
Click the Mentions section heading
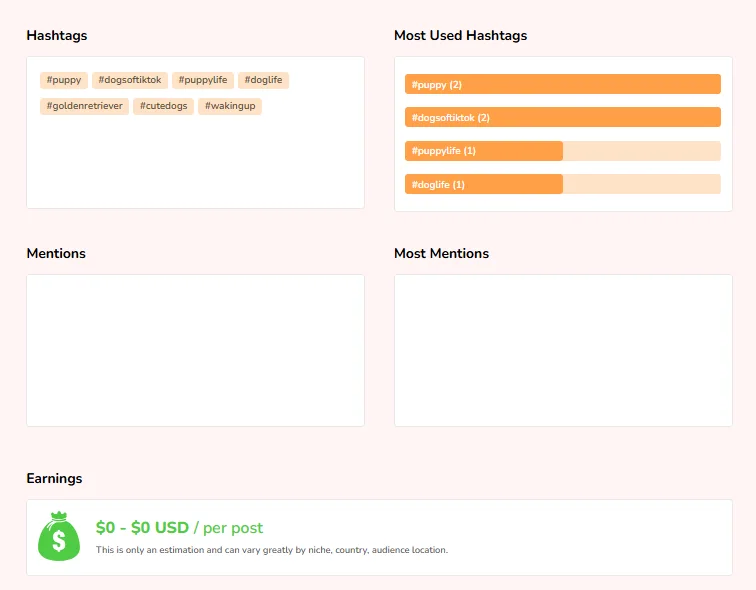pyautogui.click(x=56, y=254)
